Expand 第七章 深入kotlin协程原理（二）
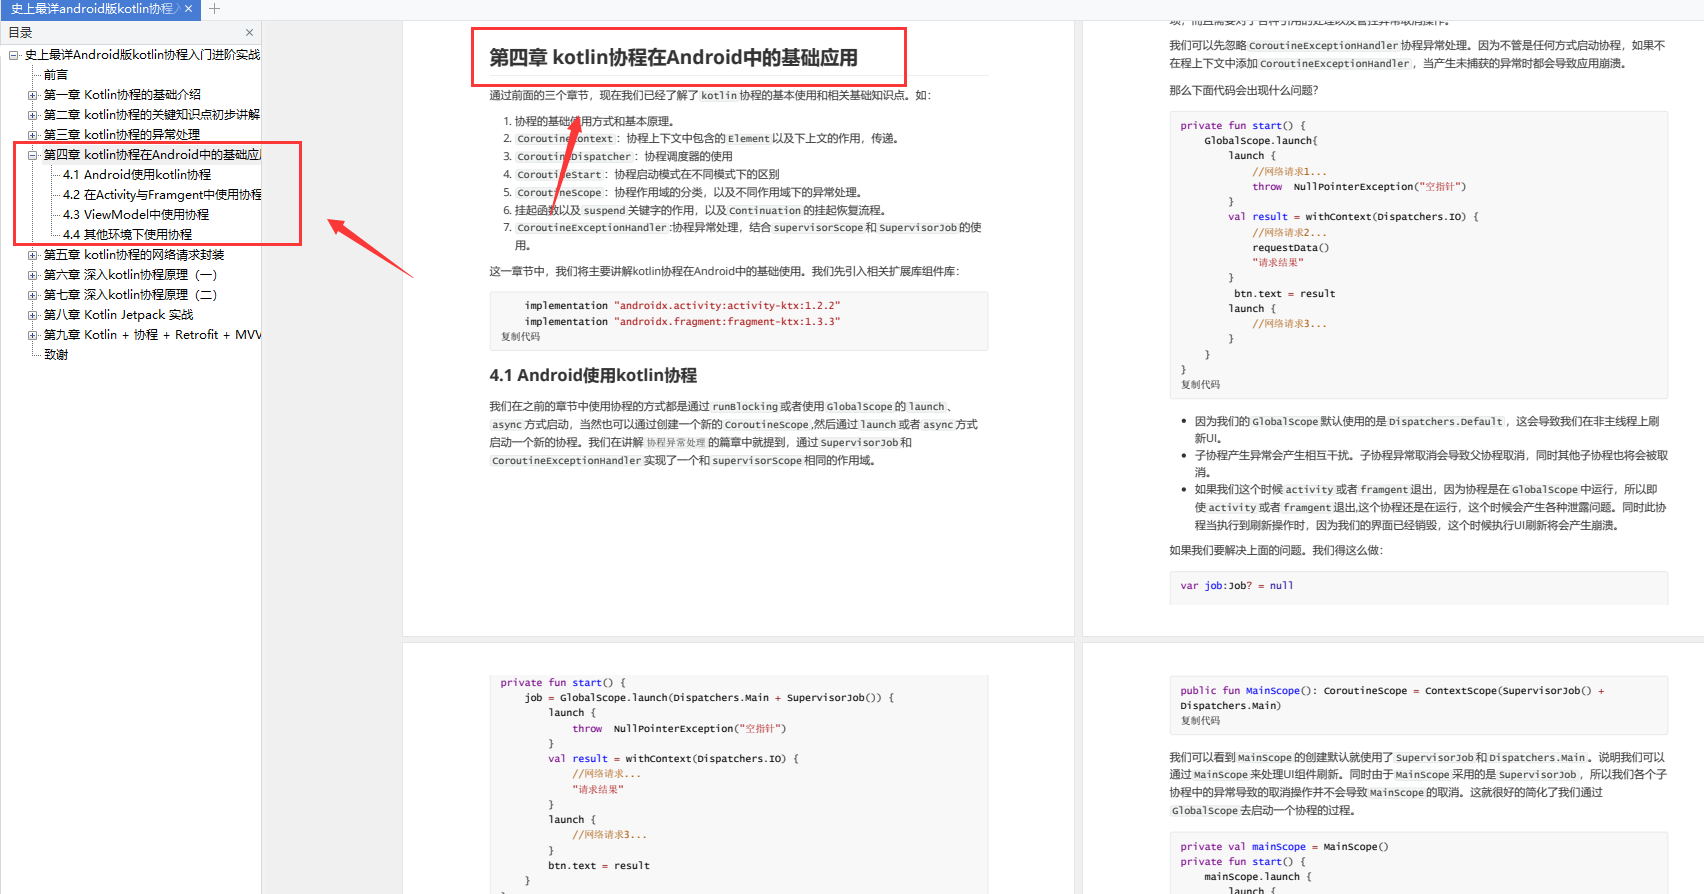1704x894 pixels. [x=32, y=295]
